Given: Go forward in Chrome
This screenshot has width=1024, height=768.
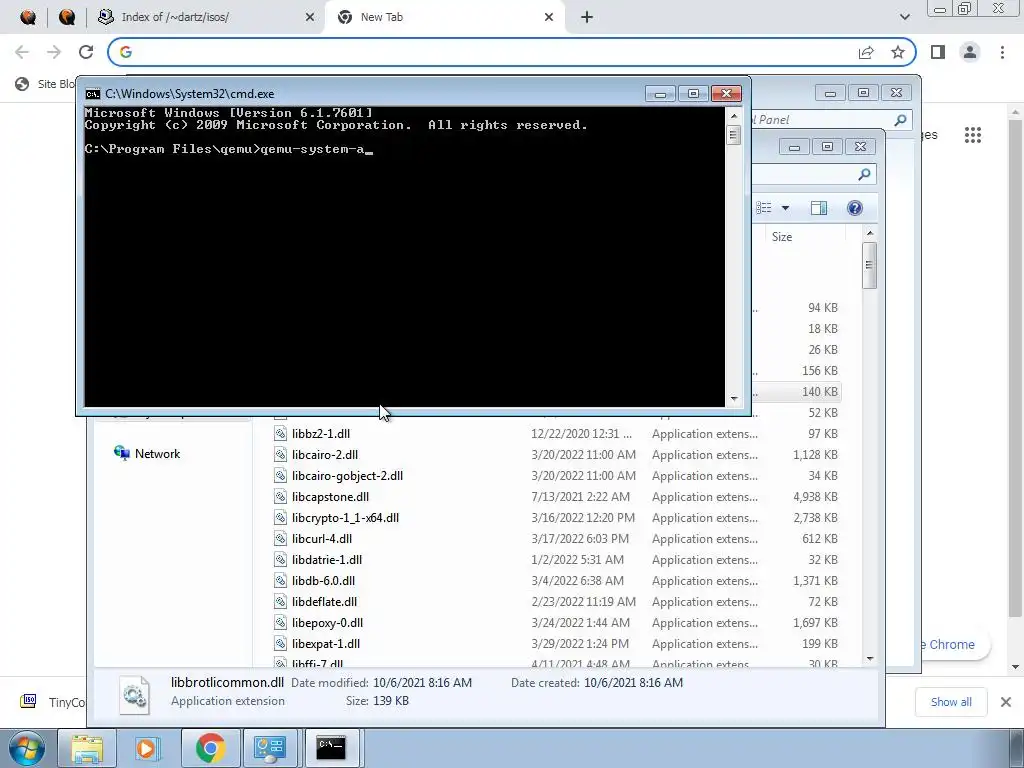Looking at the screenshot, I should [54, 52].
